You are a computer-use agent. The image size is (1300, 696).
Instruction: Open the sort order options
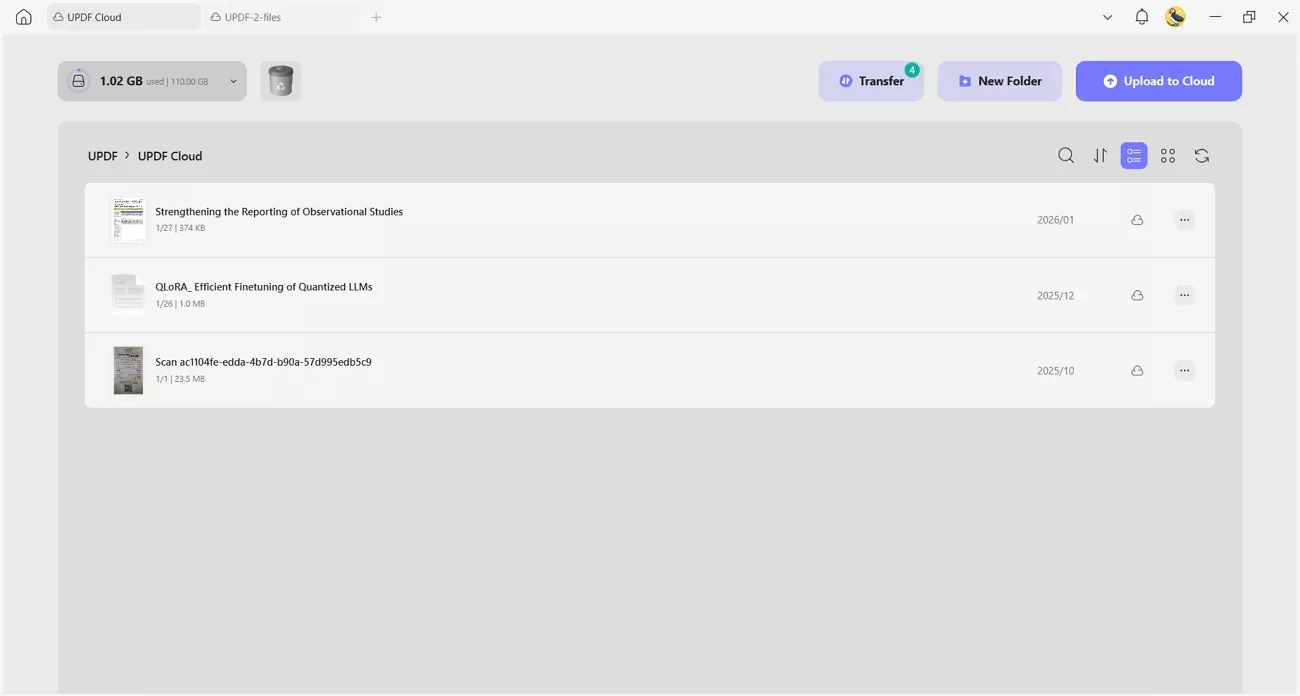point(1100,155)
